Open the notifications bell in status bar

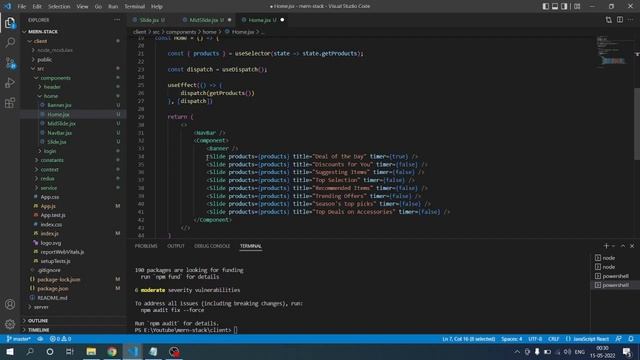click(x=631, y=339)
